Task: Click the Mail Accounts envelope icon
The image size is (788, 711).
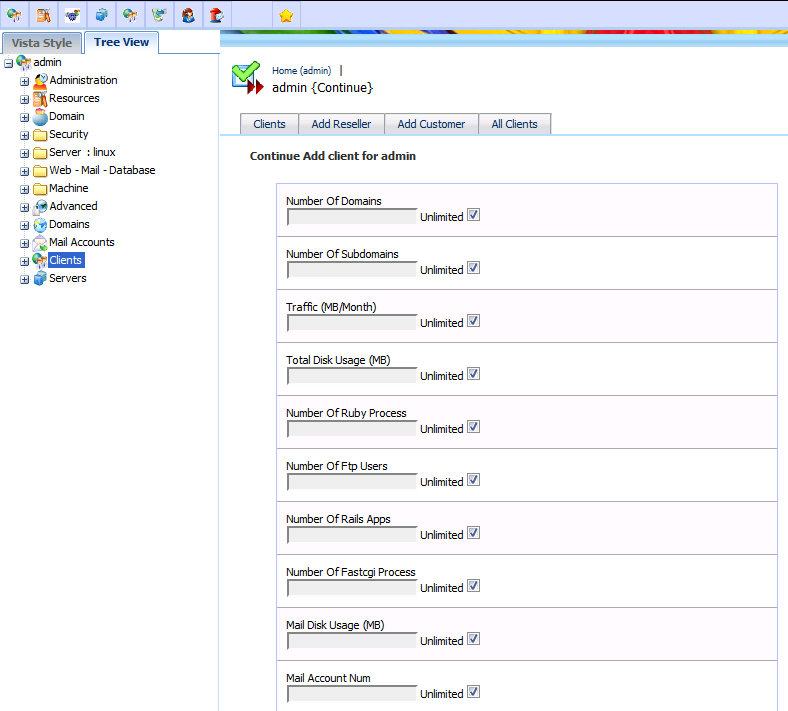Action: [40, 243]
